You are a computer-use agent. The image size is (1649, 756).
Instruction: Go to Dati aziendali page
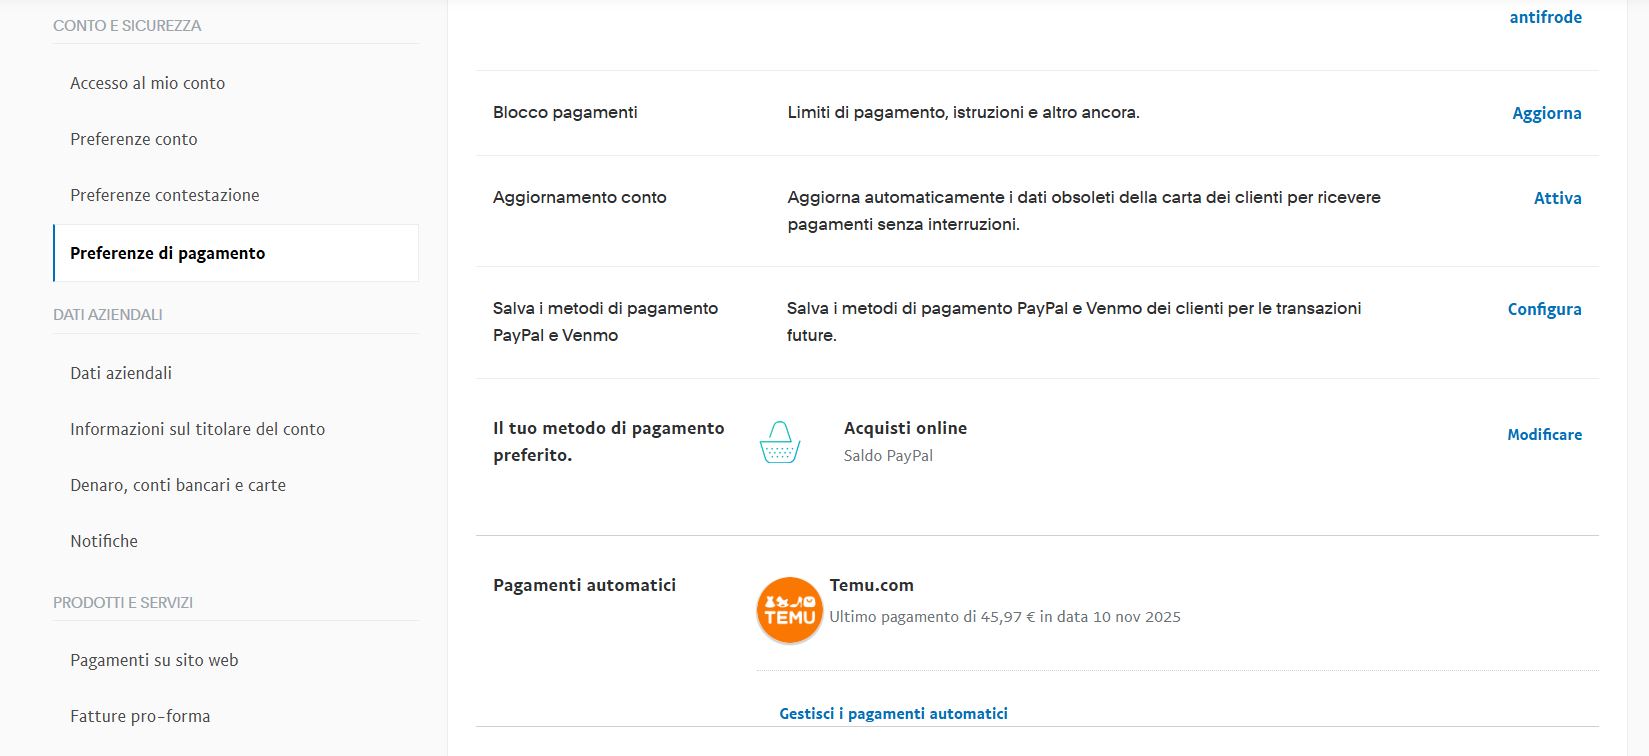121,373
